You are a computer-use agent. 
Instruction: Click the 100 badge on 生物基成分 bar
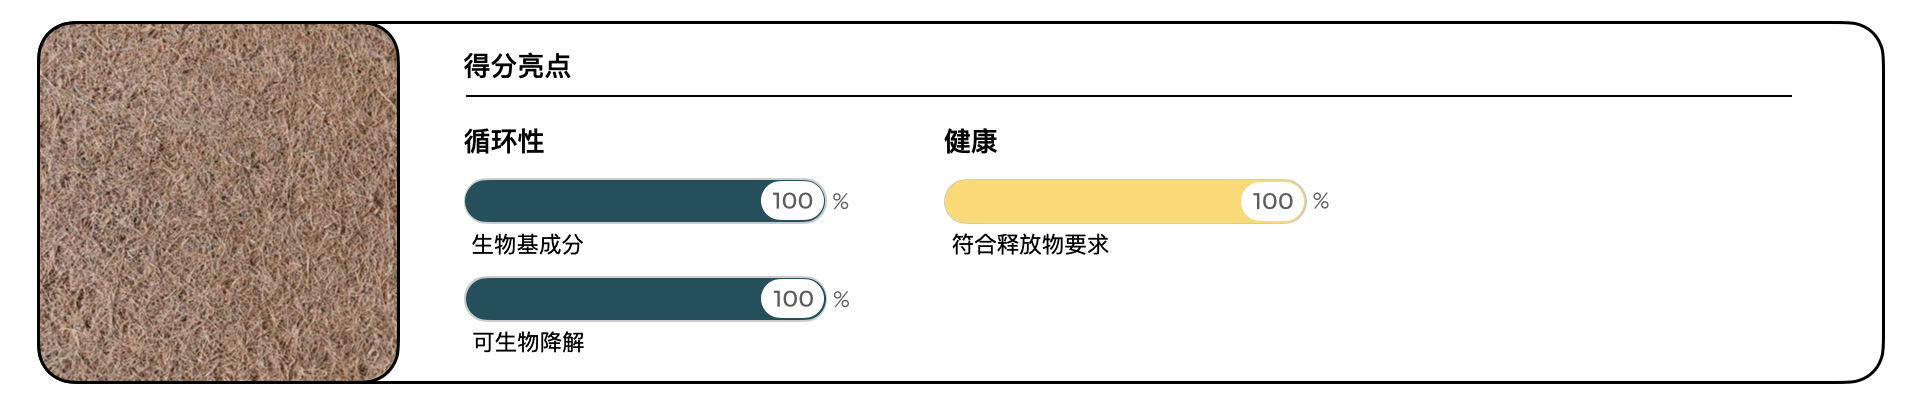(x=792, y=201)
